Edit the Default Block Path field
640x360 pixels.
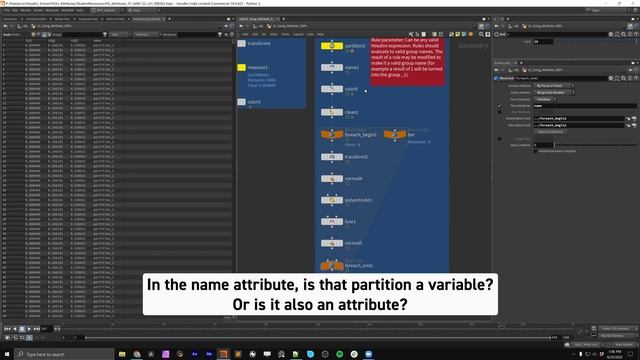(579, 118)
